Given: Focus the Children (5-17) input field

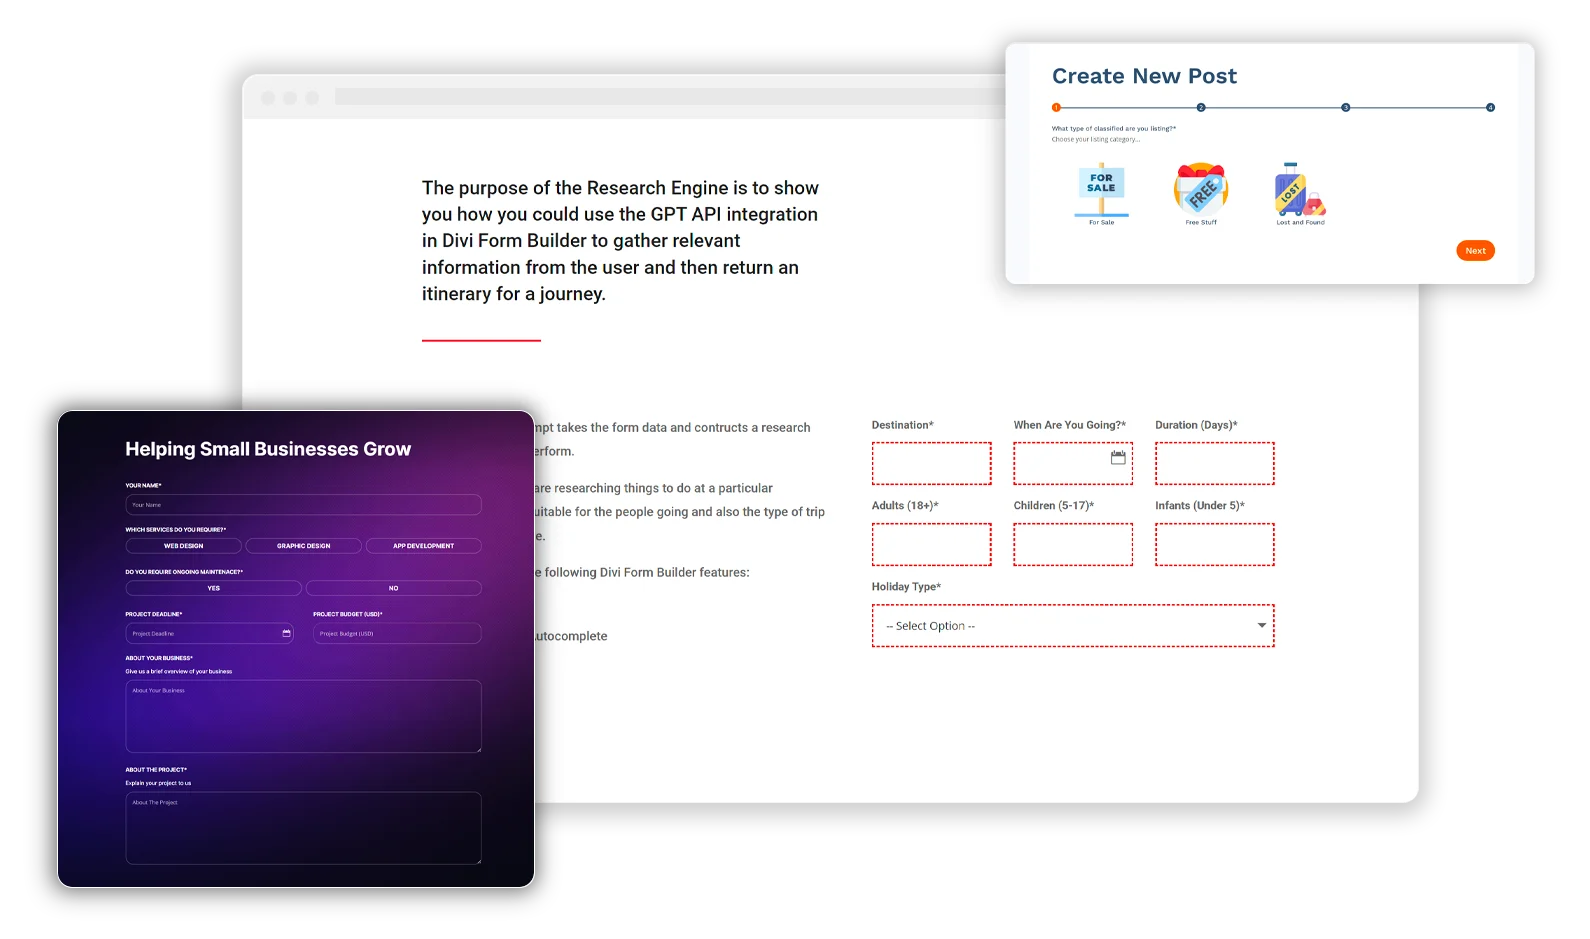Looking at the screenshot, I should click(1073, 545).
